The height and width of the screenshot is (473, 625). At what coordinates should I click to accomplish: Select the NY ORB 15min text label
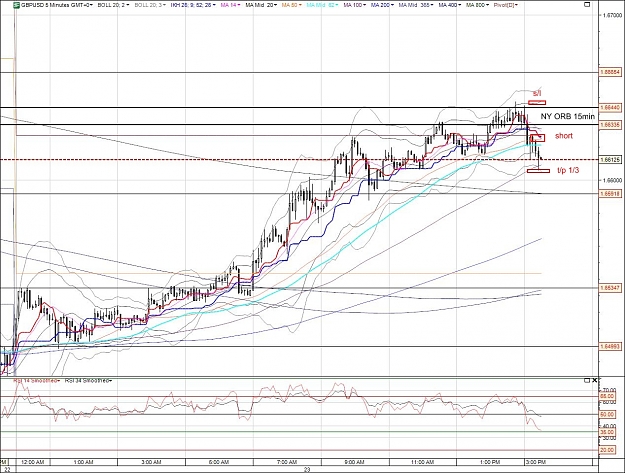click(568, 116)
